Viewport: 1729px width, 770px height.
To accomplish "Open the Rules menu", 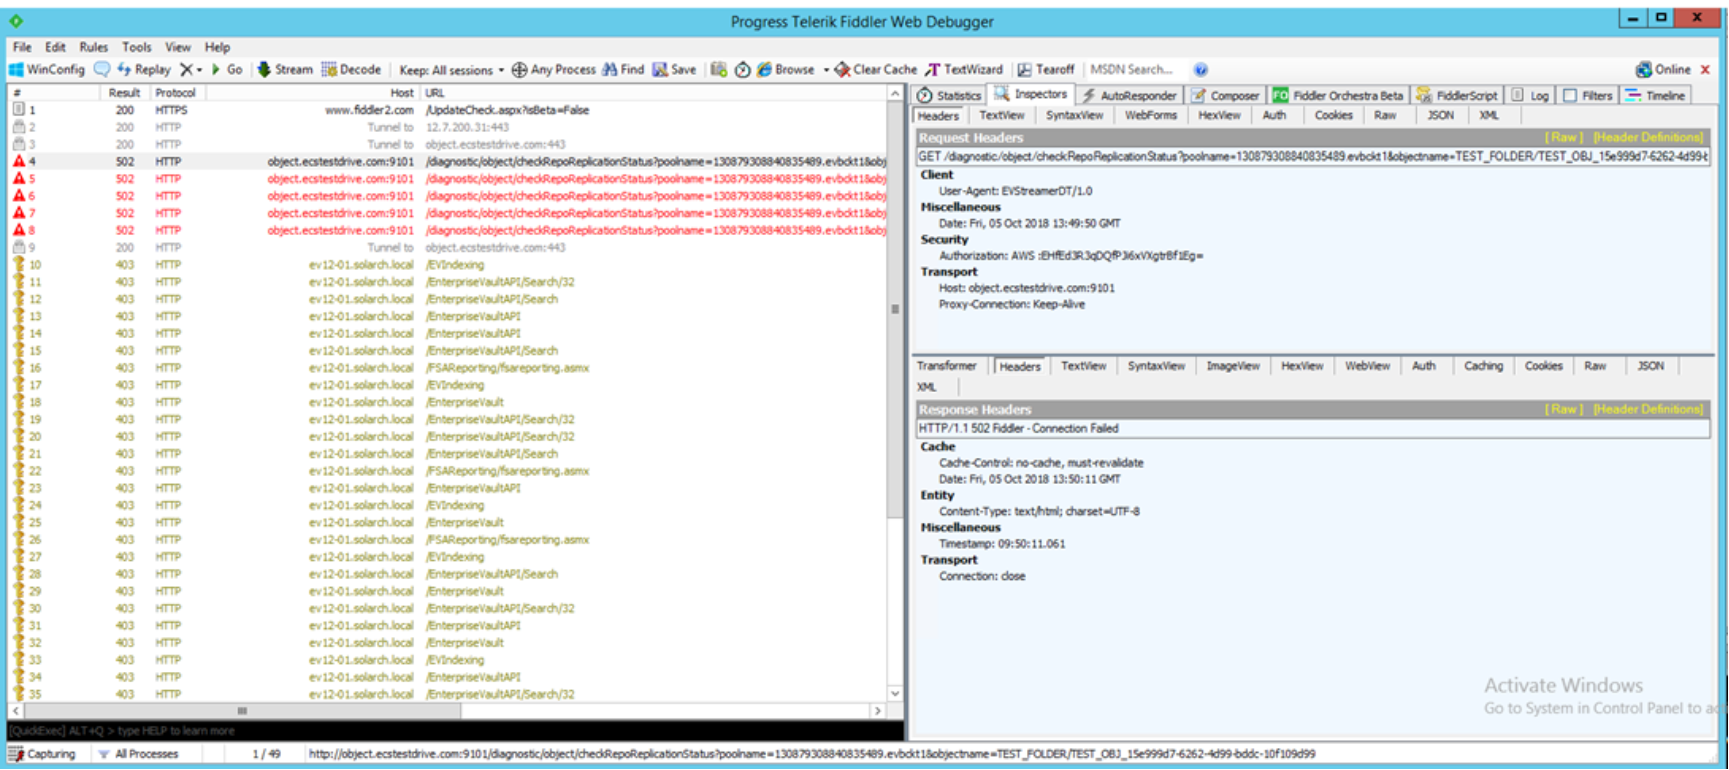I will click(x=93, y=47).
